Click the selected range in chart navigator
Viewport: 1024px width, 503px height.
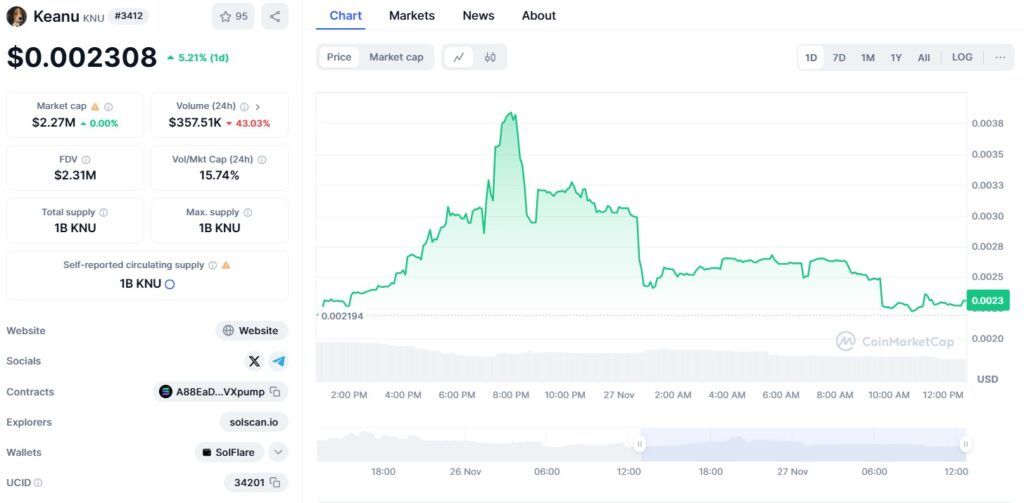(x=803, y=444)
